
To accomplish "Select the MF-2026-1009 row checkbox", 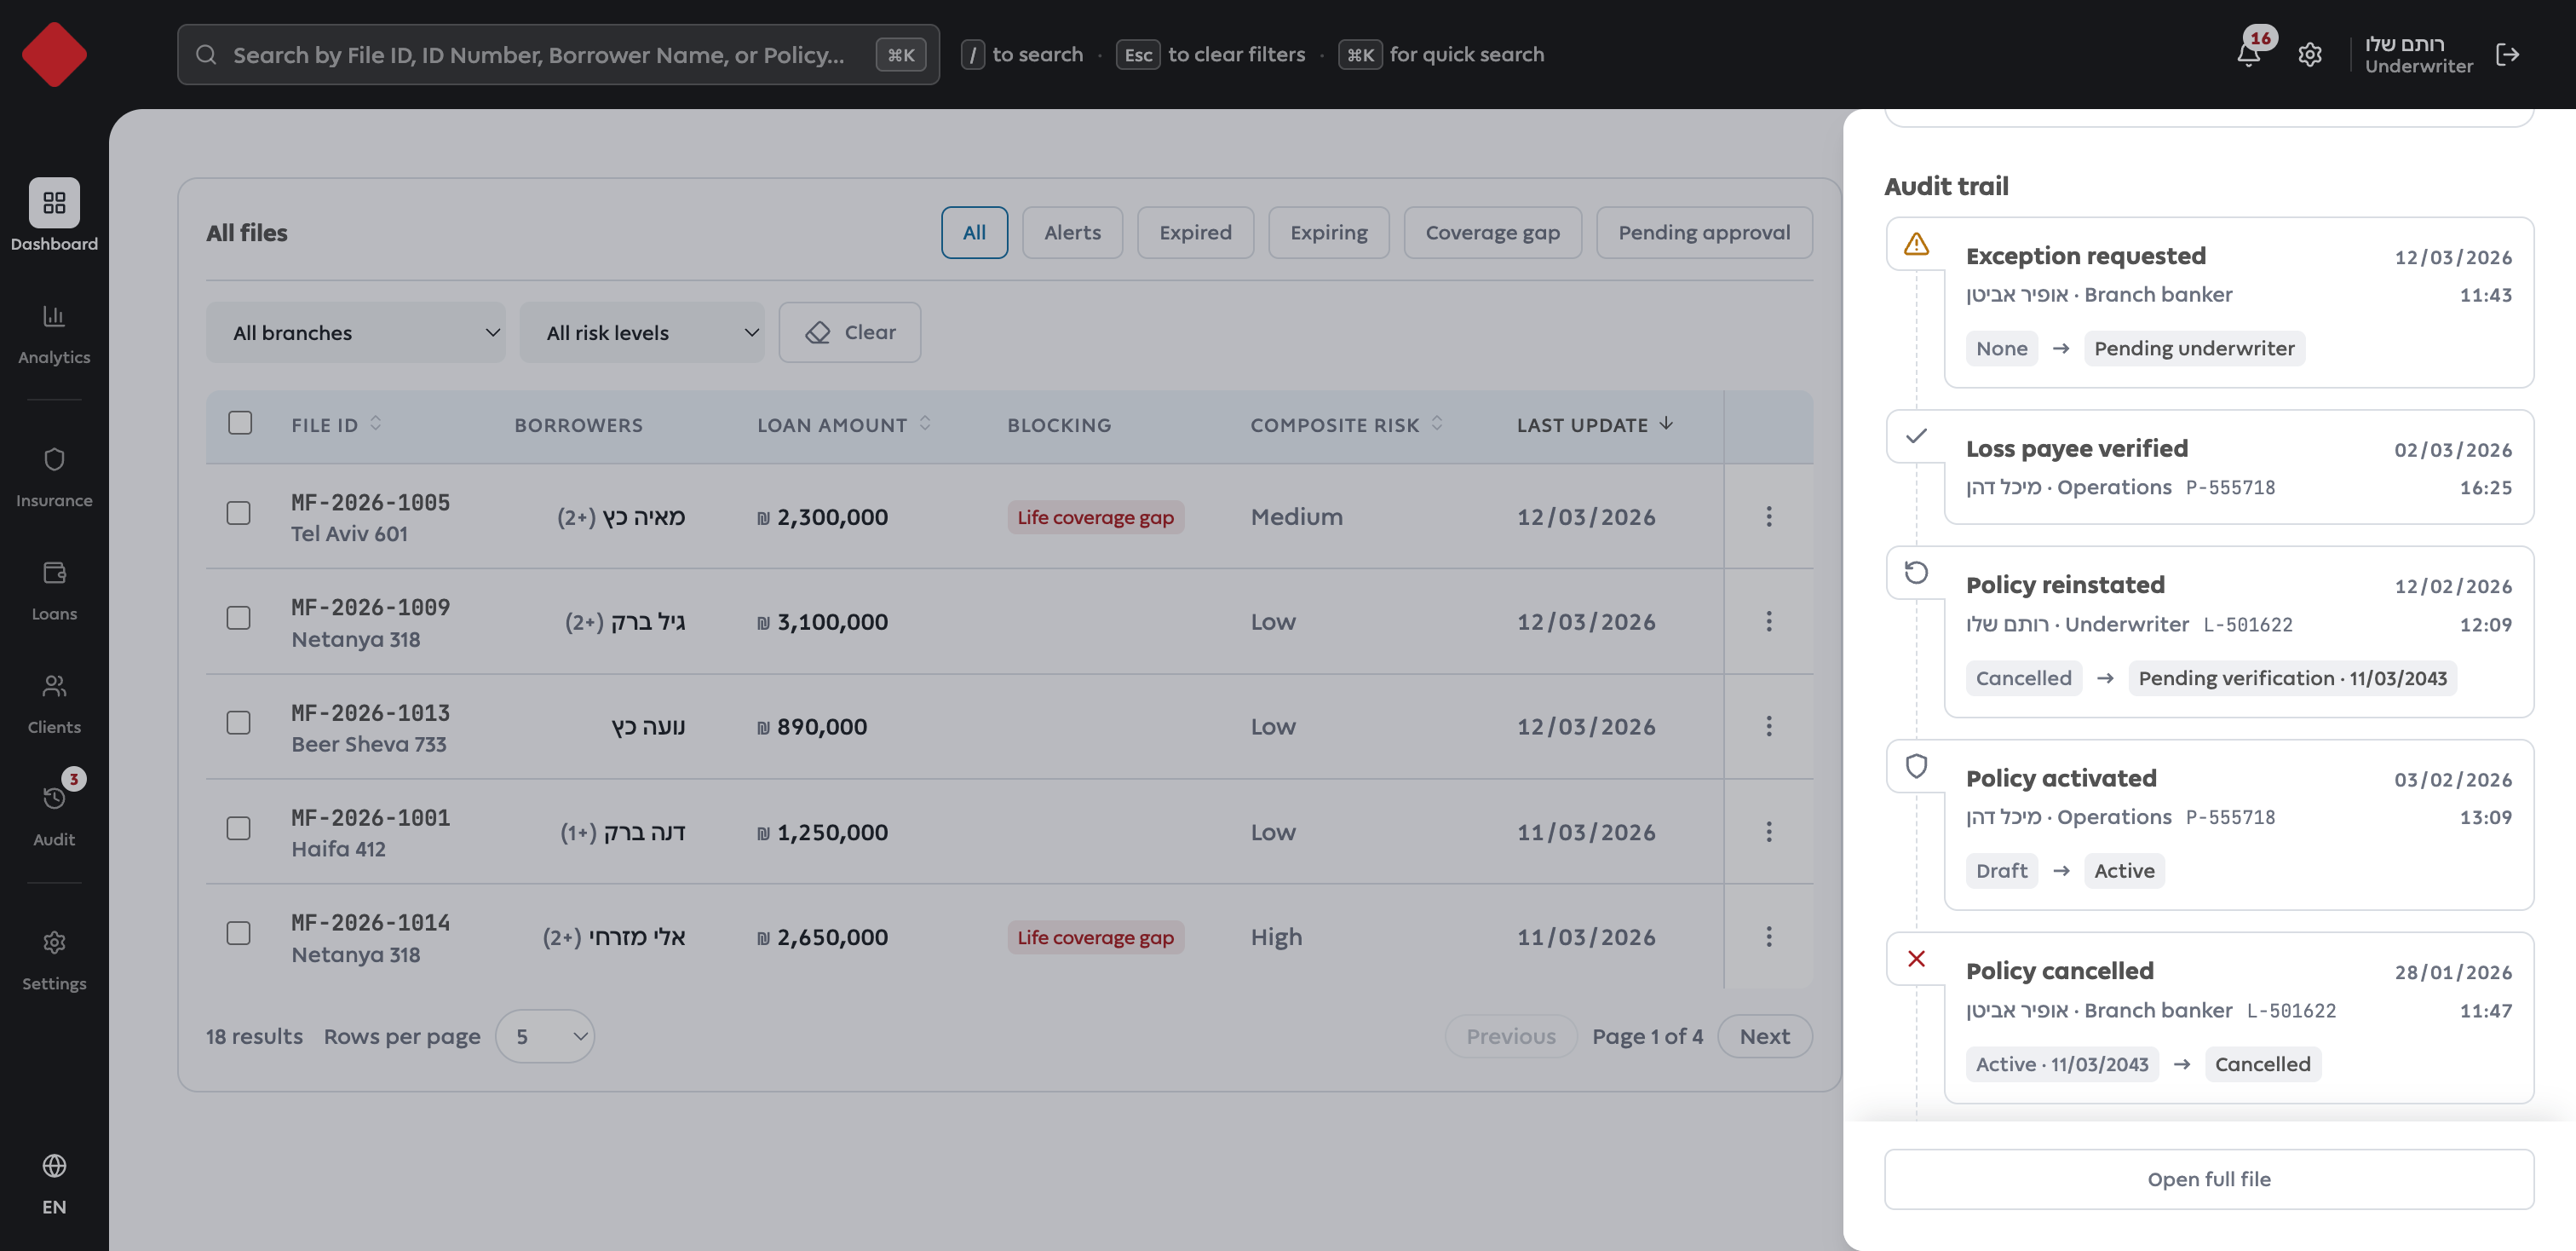I will 239,619.
